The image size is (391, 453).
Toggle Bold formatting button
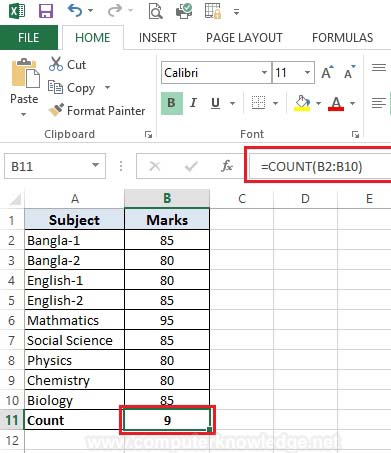coord(172,103)
